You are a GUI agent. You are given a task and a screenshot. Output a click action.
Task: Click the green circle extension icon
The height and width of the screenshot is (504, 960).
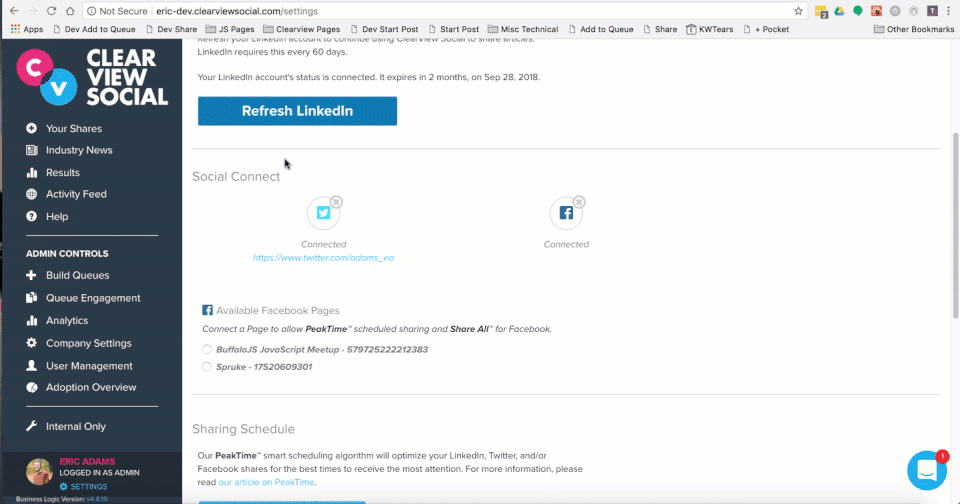pos(858,11)
